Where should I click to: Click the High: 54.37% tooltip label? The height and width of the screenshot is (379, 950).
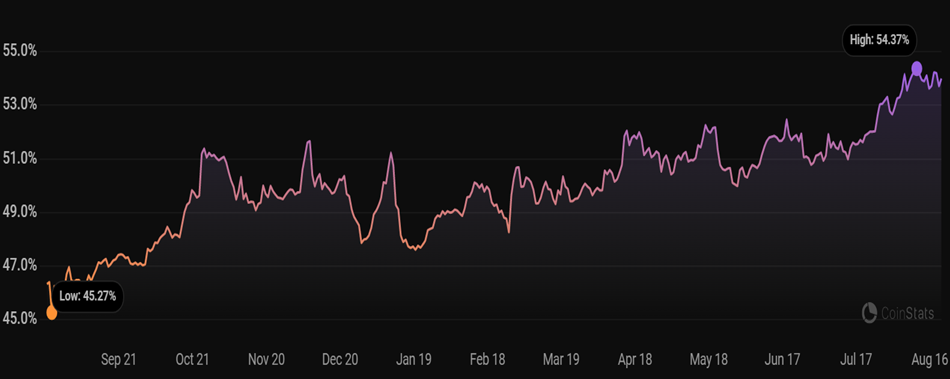(880, 41)
